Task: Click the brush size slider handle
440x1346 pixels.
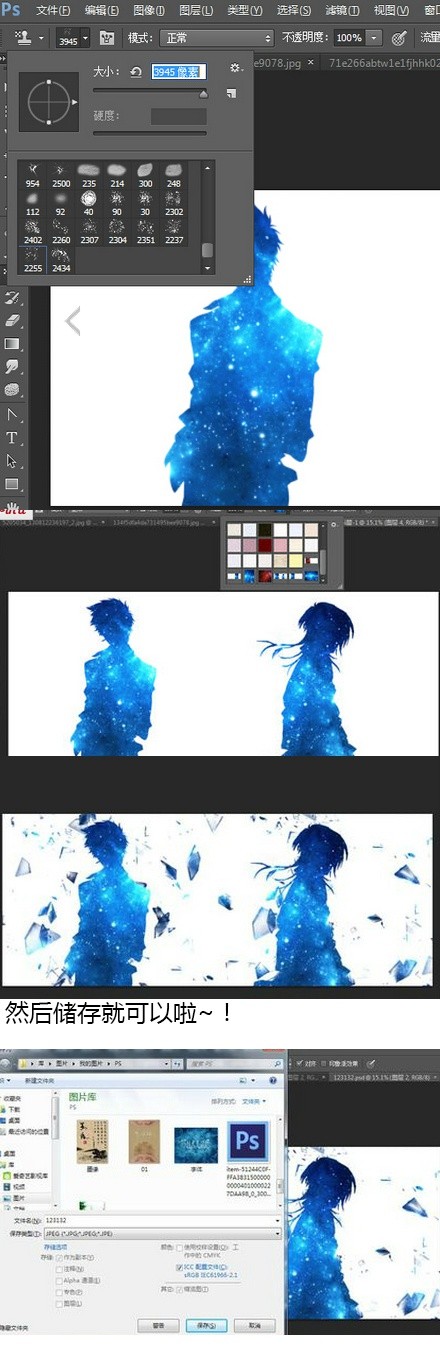Action: click(x=204, y=94)
